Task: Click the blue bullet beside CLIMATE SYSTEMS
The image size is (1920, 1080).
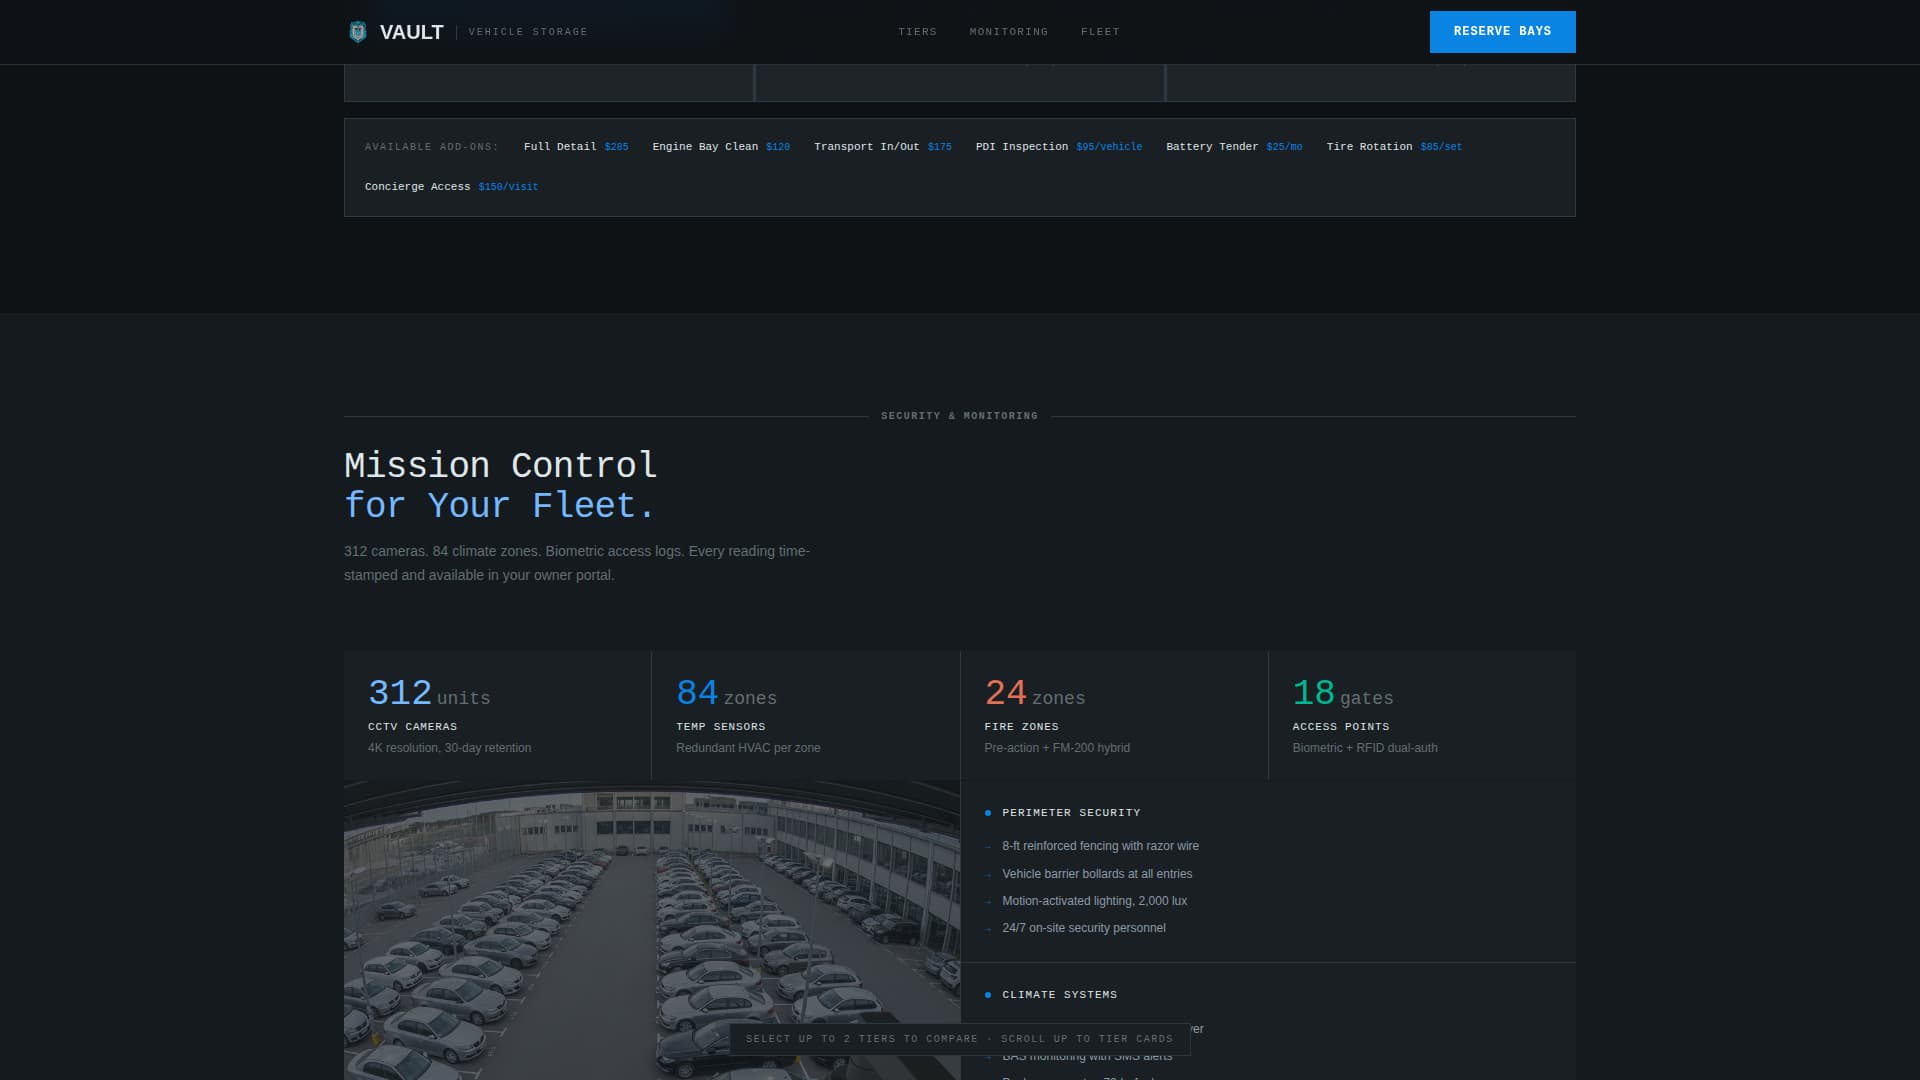Action: 989,994
